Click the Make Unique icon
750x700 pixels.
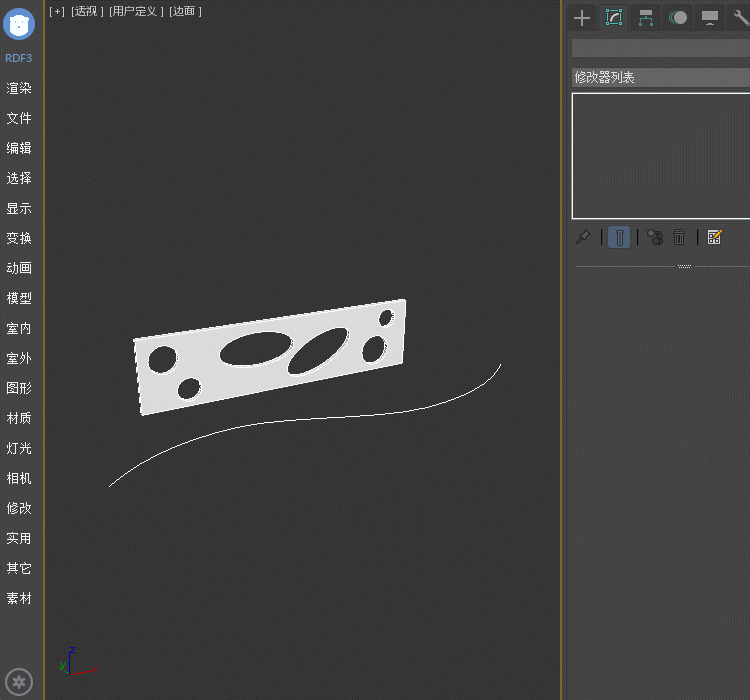point(654,237)
